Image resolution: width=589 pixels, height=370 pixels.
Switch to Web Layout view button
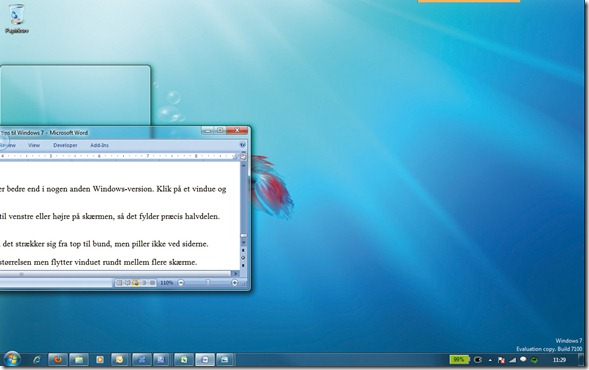pyautogui.click(x=136, y=282)
